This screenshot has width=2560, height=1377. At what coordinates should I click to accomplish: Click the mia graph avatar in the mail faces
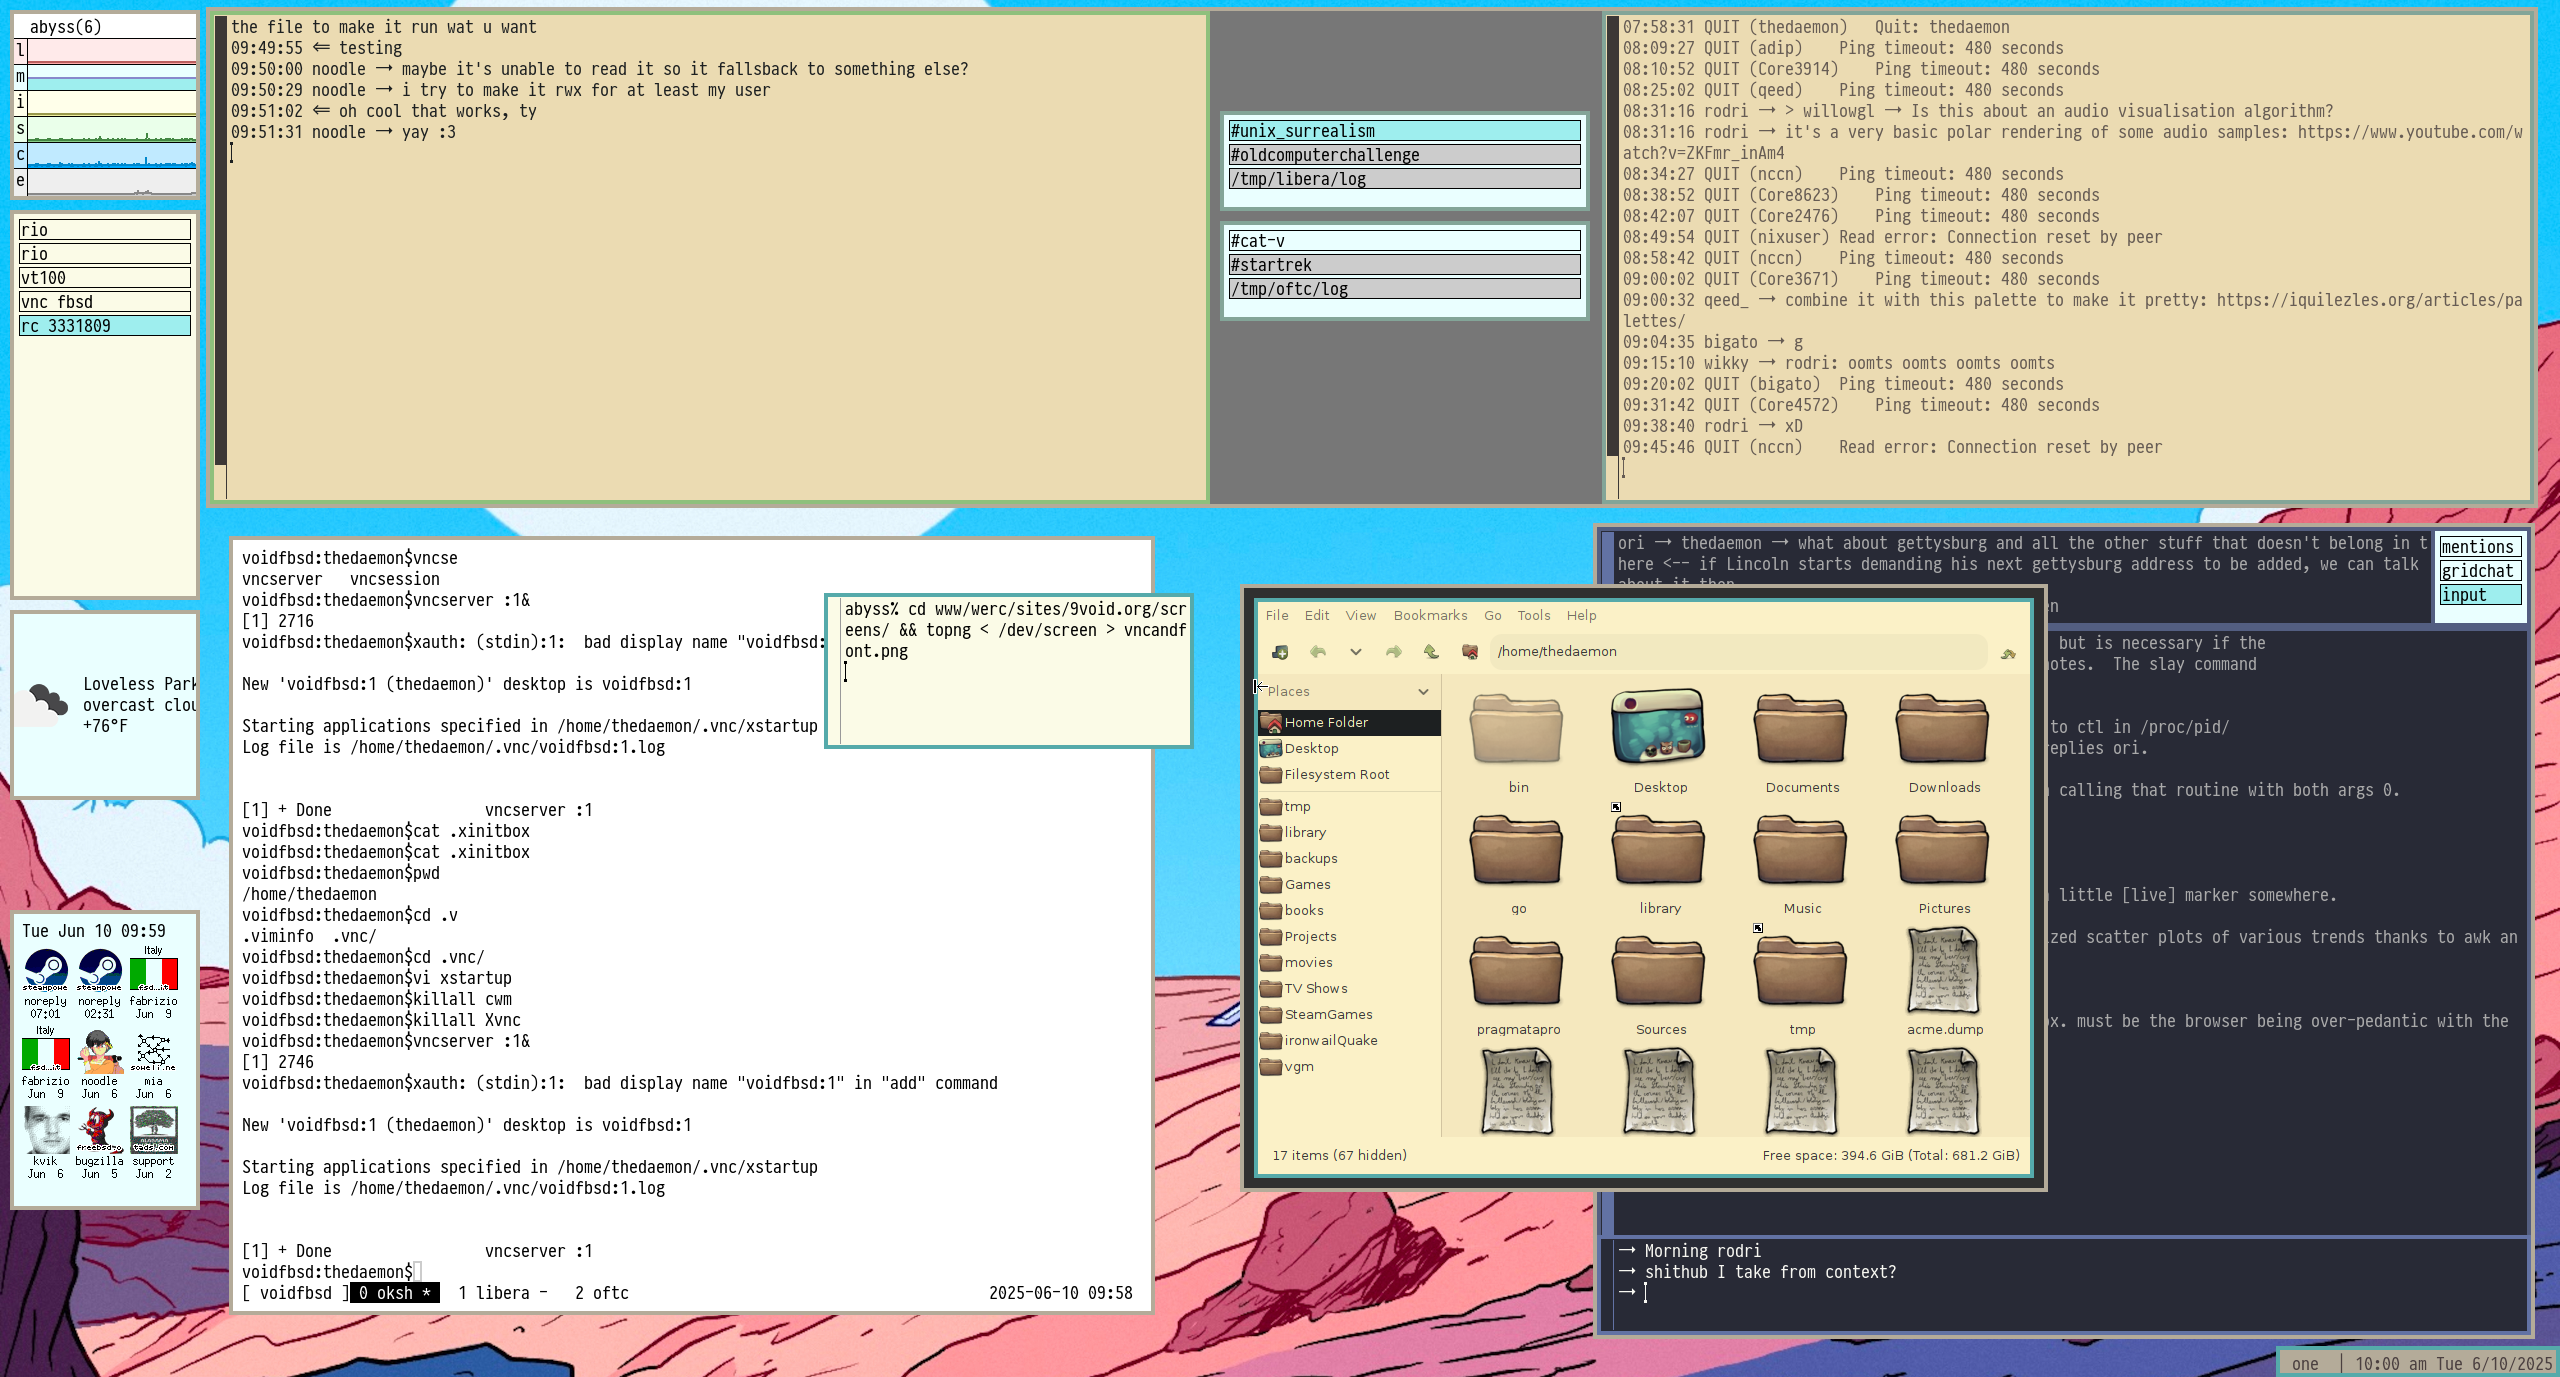[x=153, y=1051]
